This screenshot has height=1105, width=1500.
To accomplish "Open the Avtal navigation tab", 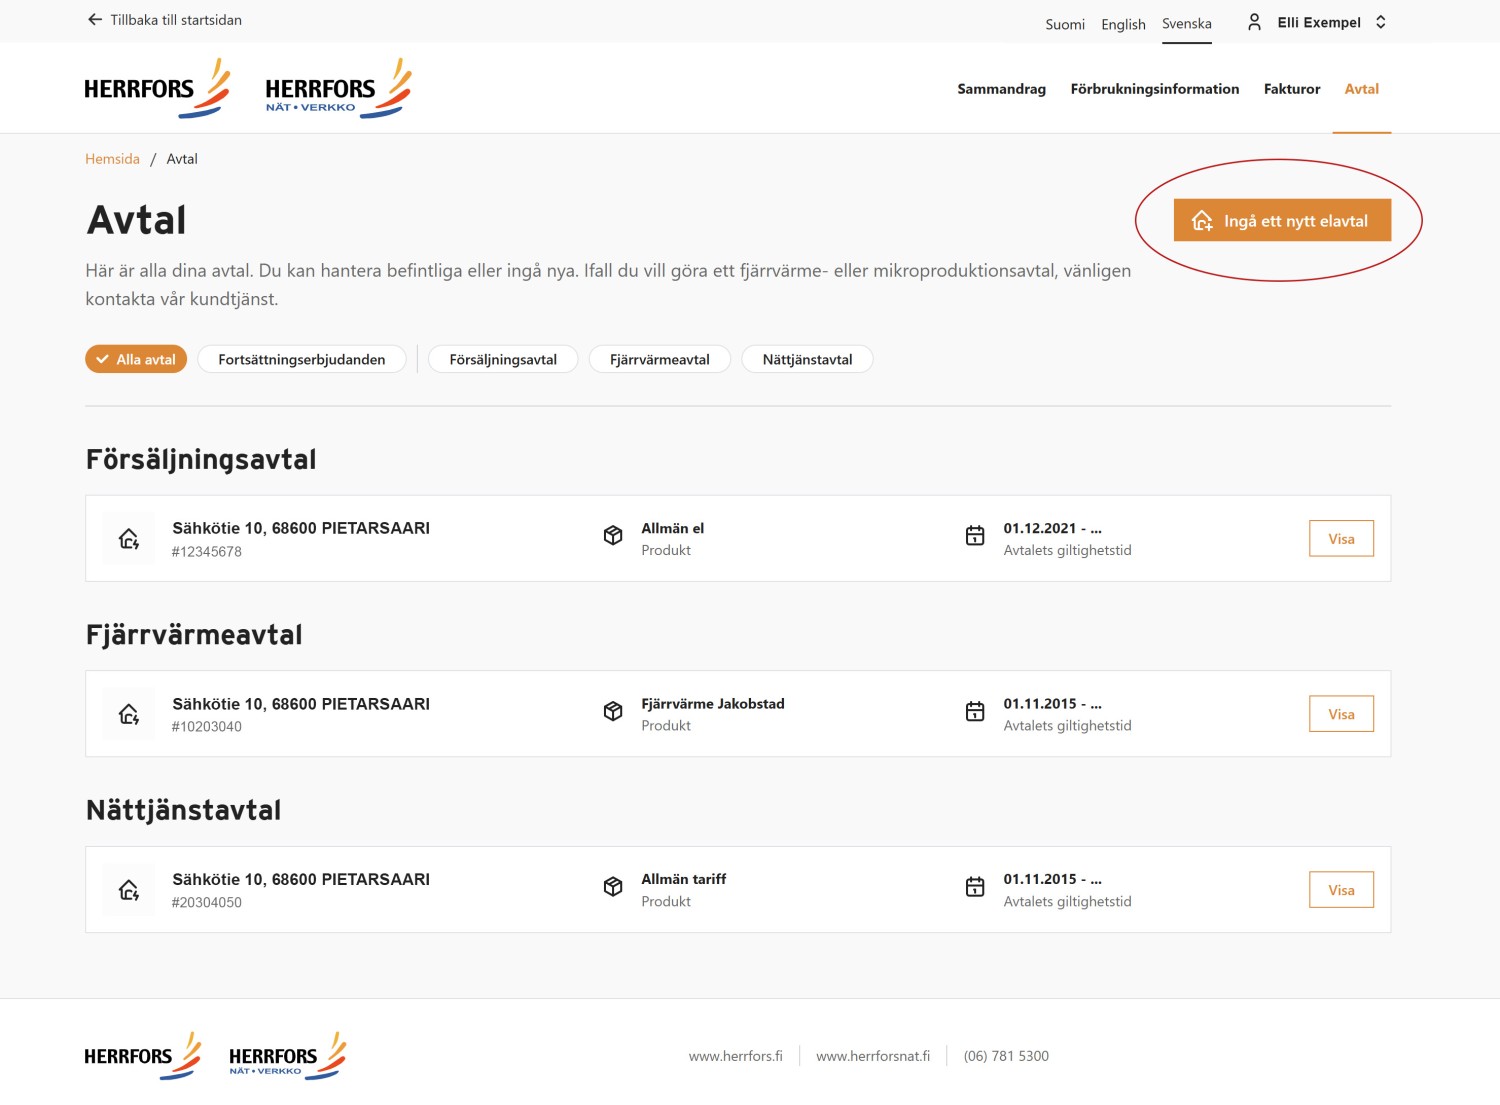I will point(1362,89).
